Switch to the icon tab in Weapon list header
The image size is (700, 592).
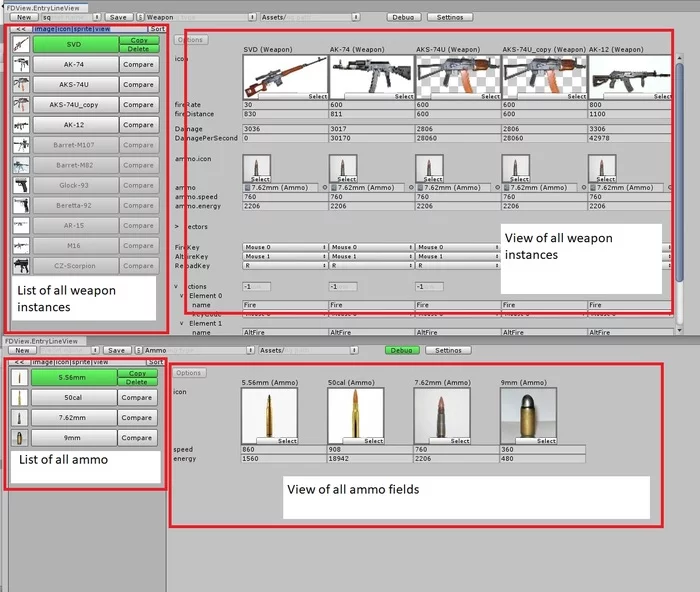(63, 29)
